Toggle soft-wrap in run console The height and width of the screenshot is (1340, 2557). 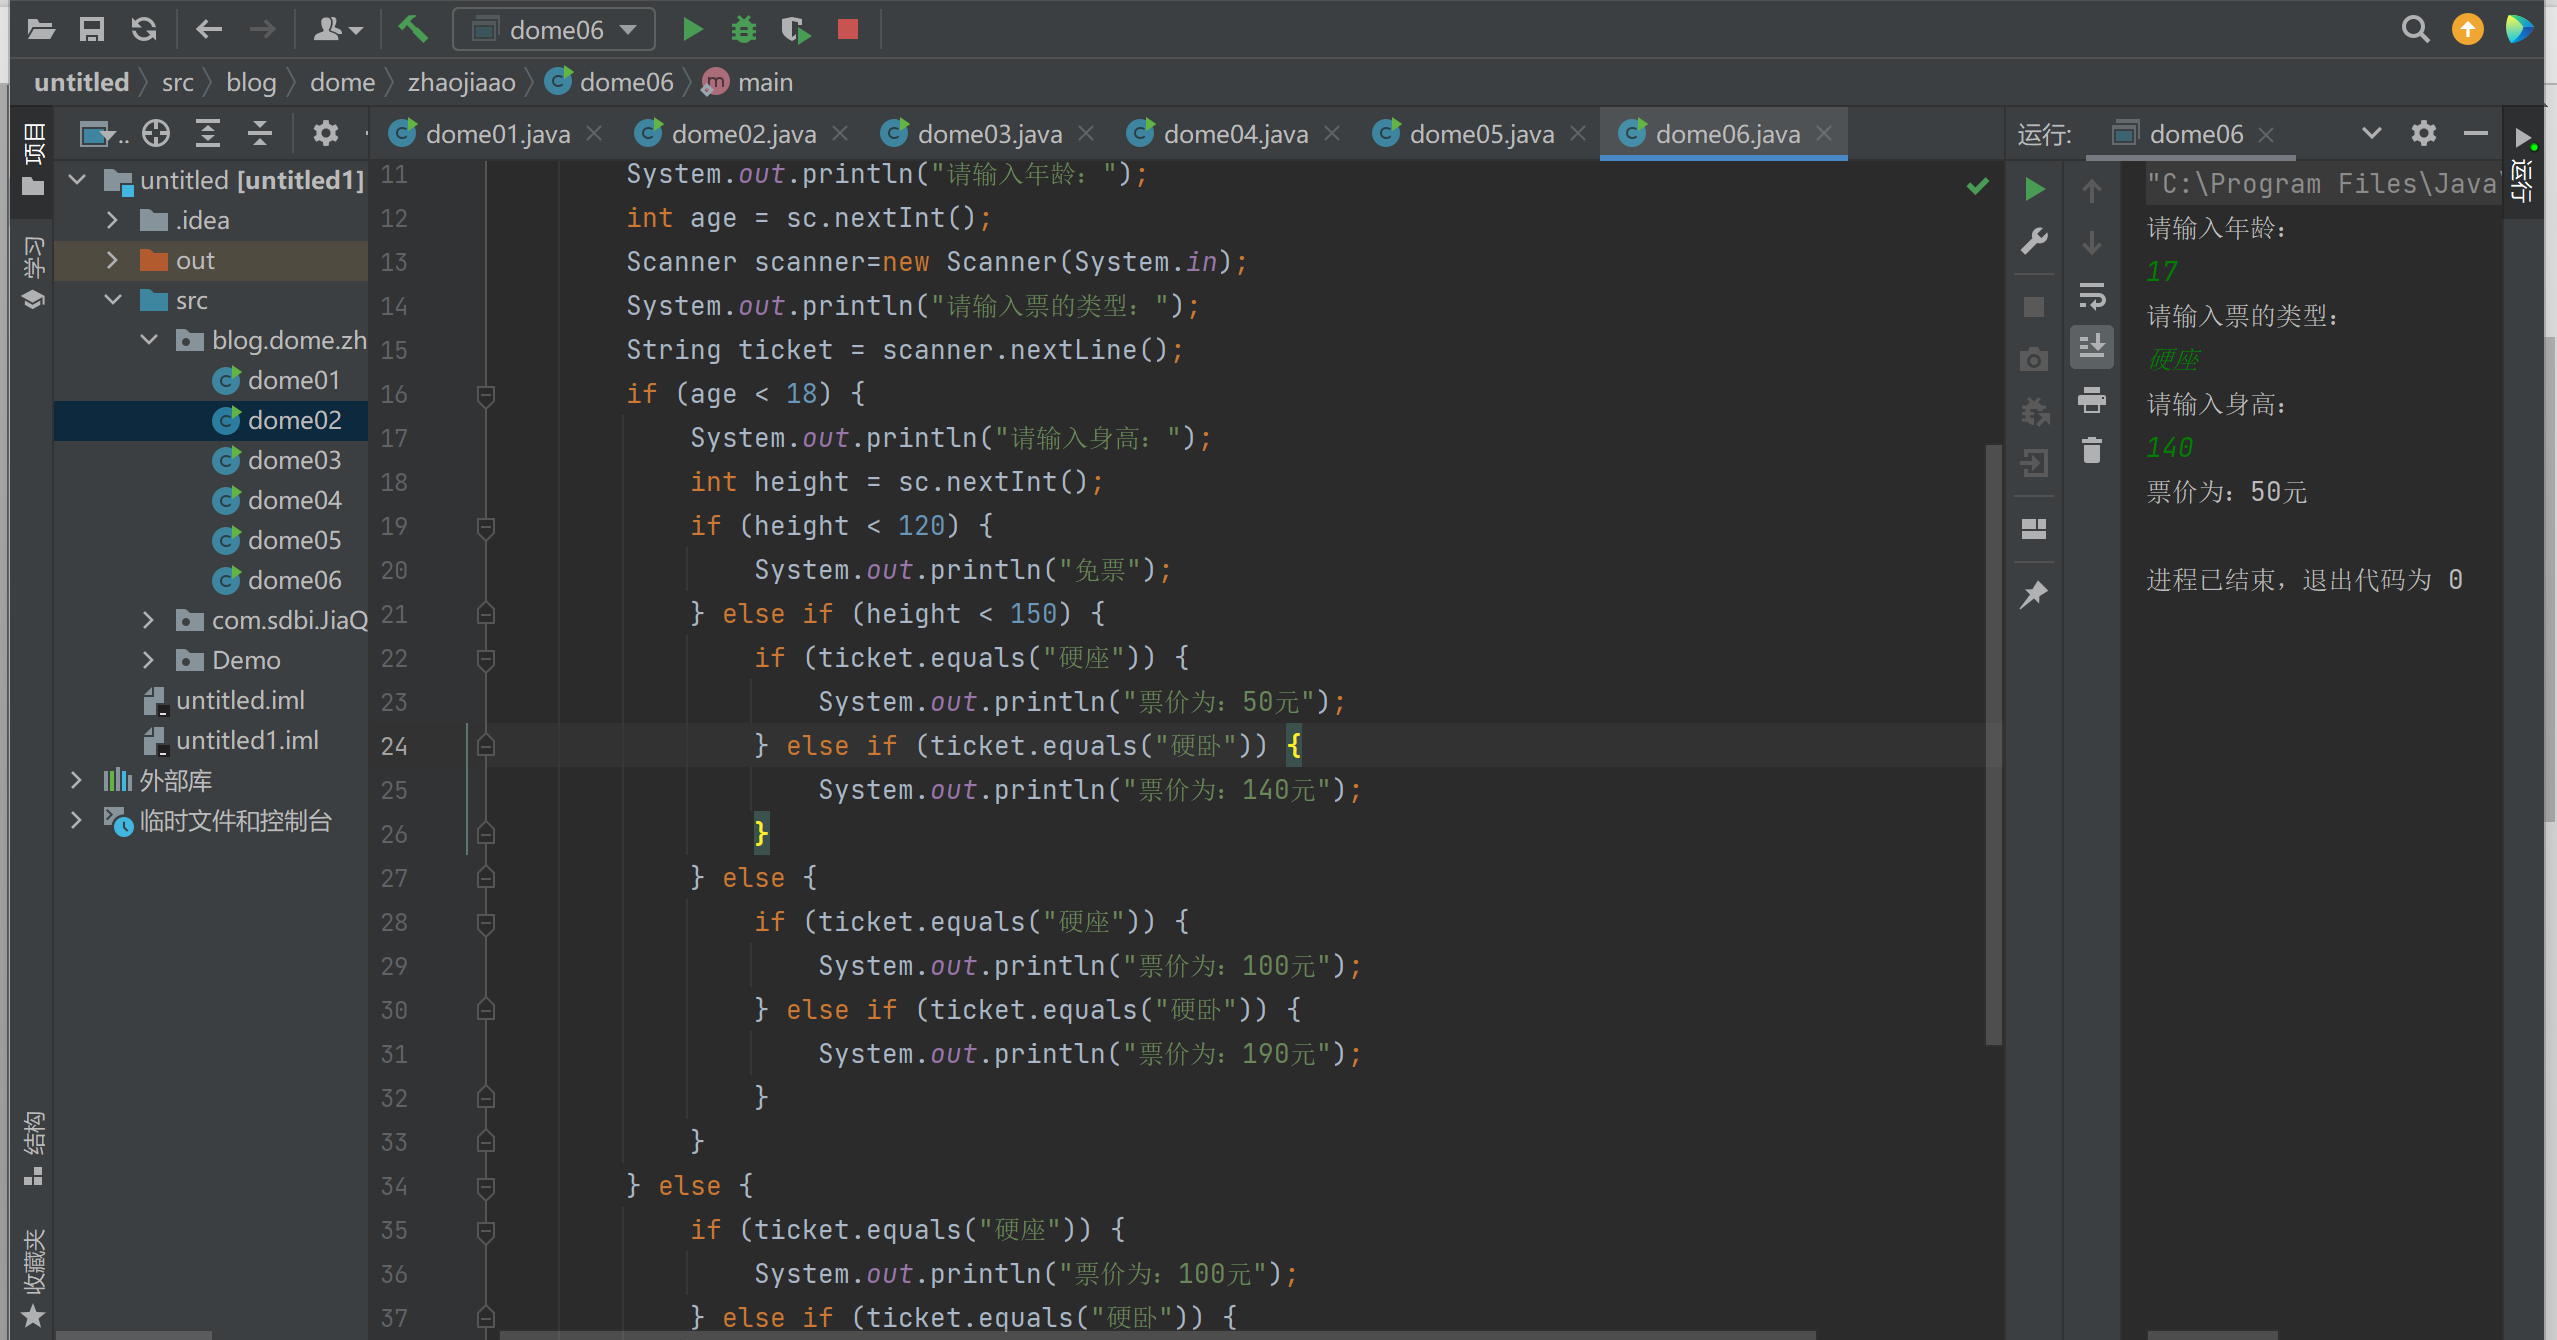[2091, 296]
